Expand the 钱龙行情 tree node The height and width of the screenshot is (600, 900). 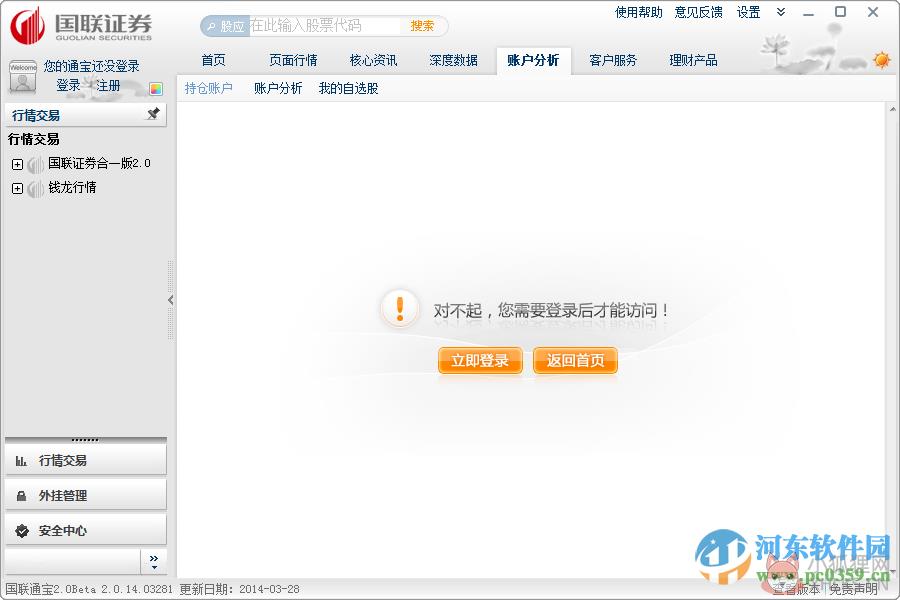coord(17,189)
